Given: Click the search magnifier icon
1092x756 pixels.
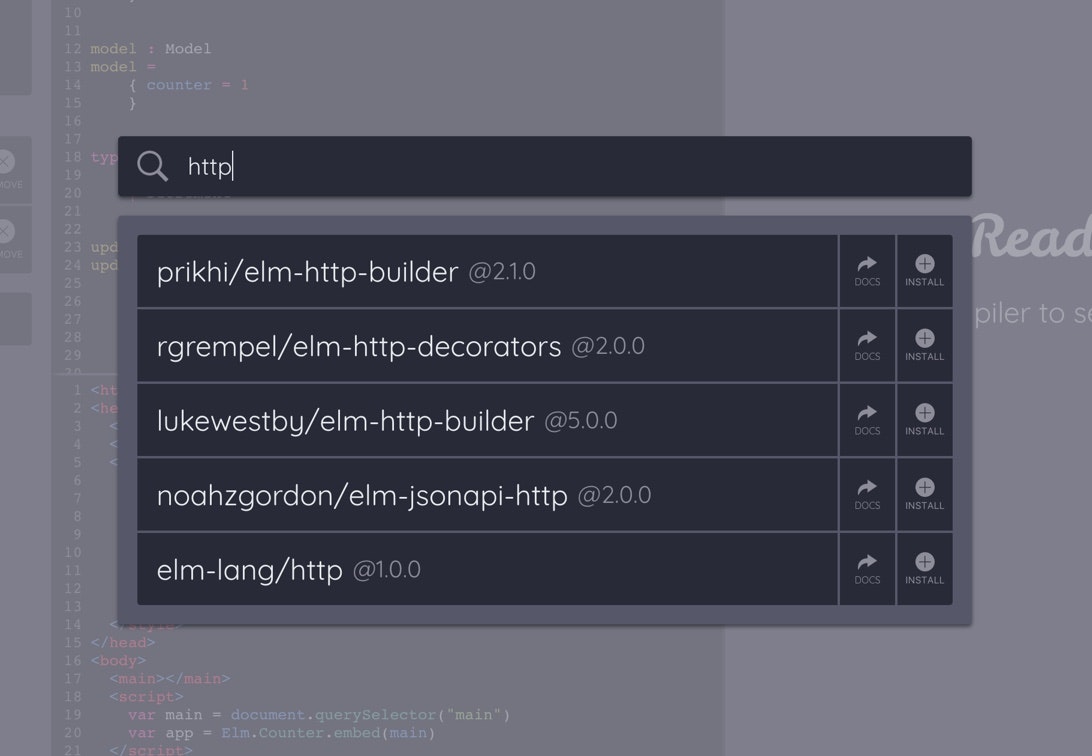Looking at the screenshot, I should 152,166.
